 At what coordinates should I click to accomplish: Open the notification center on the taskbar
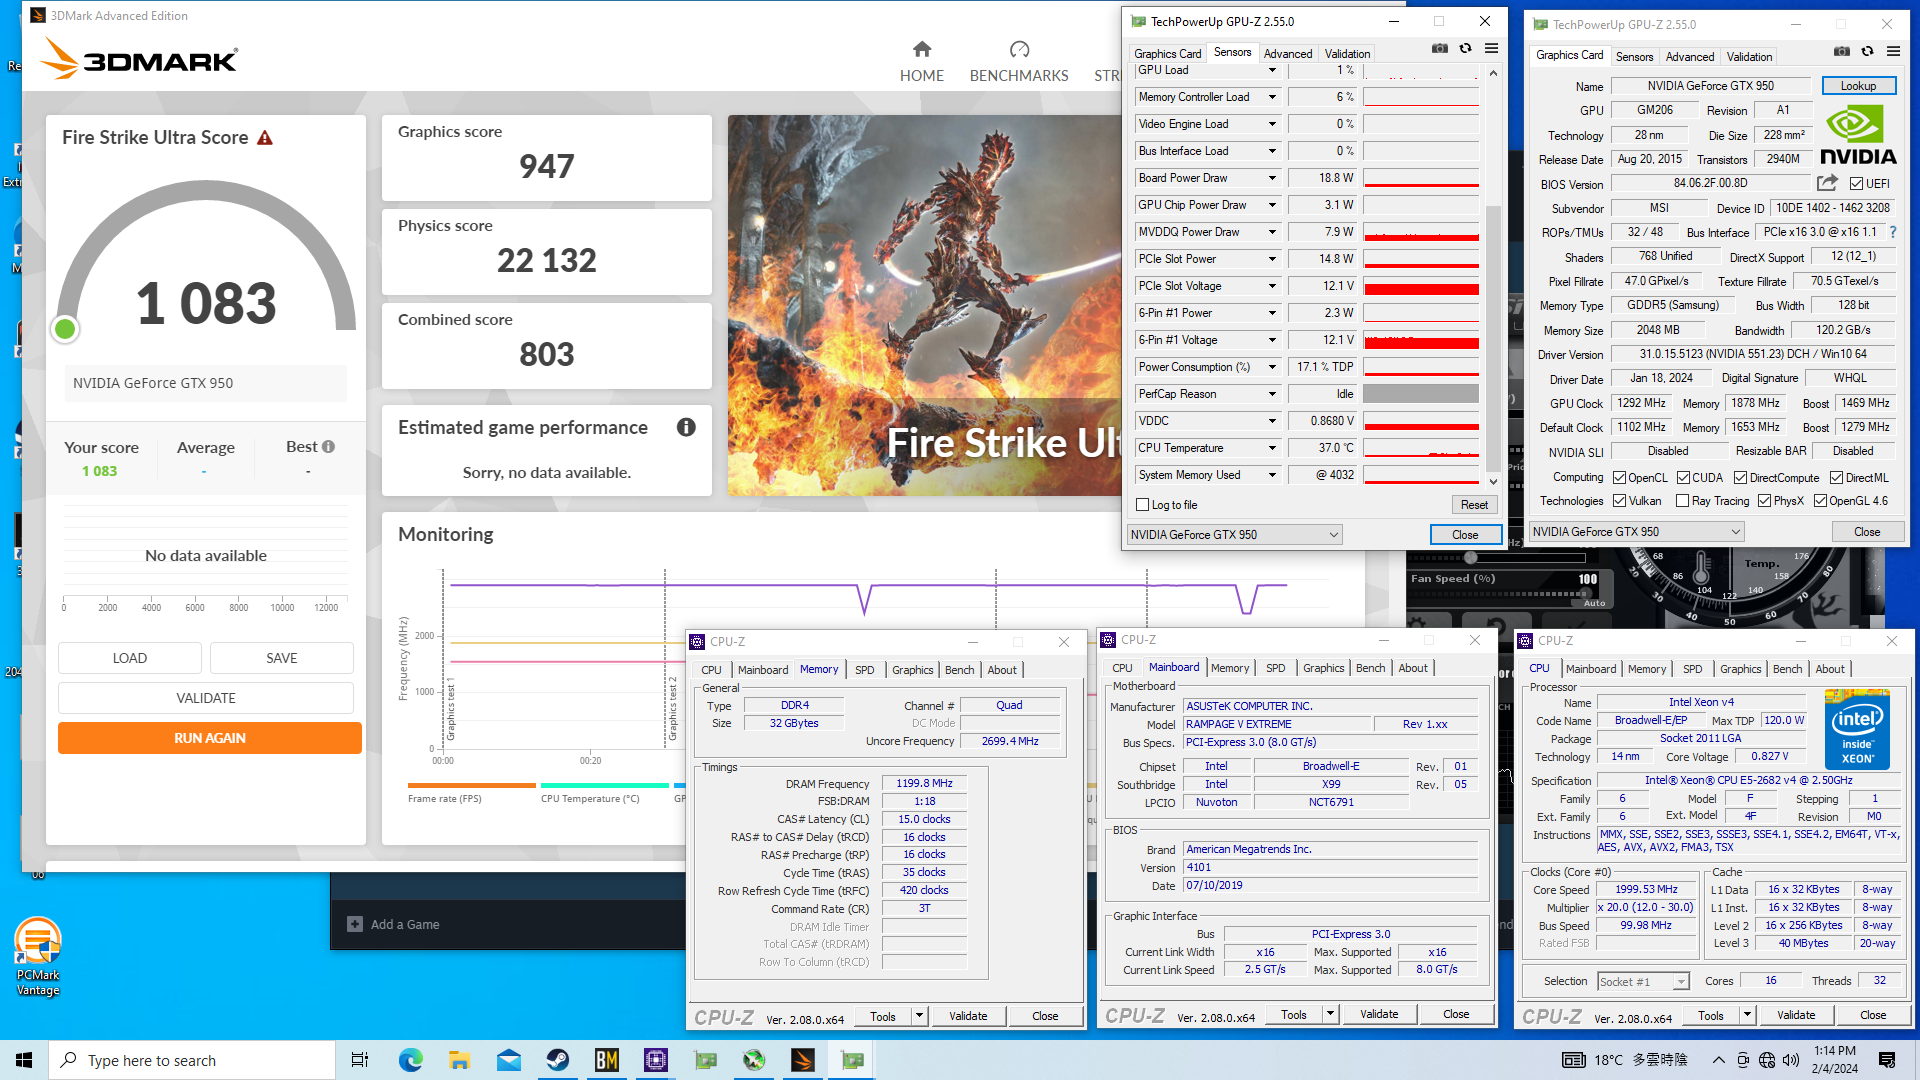tap(1887, 1060)
